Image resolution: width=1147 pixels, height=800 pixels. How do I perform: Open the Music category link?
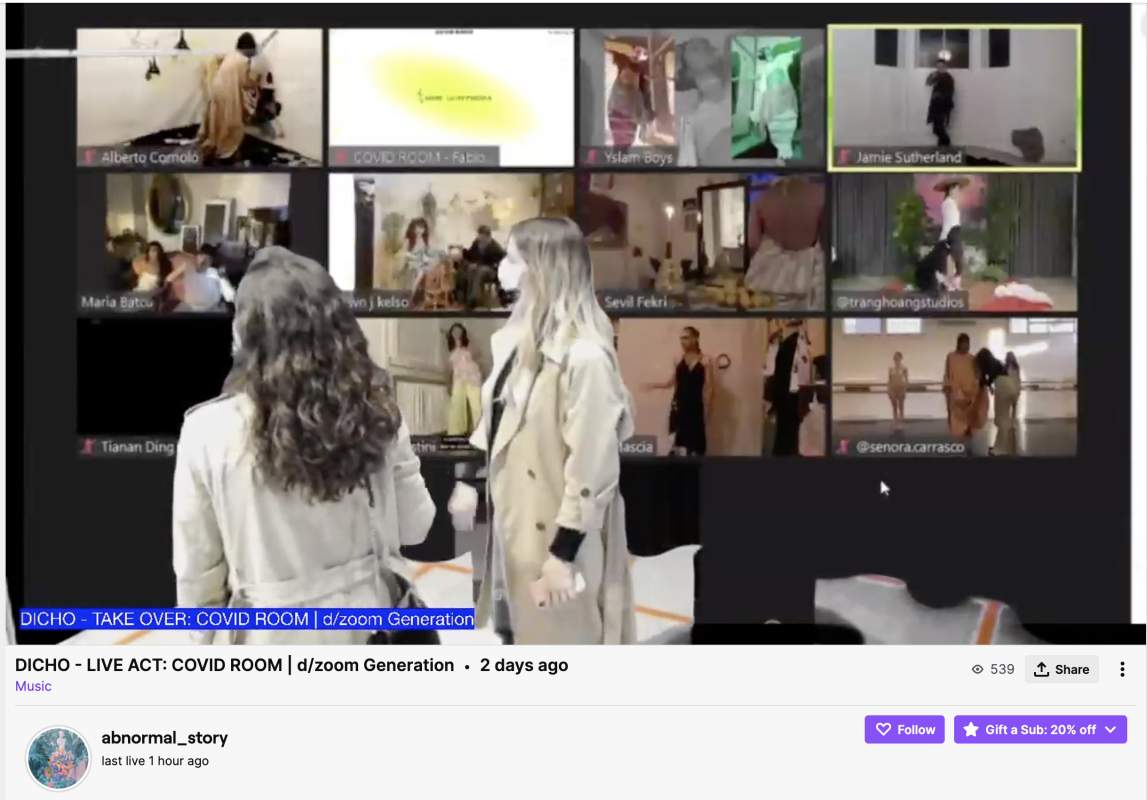33,686
